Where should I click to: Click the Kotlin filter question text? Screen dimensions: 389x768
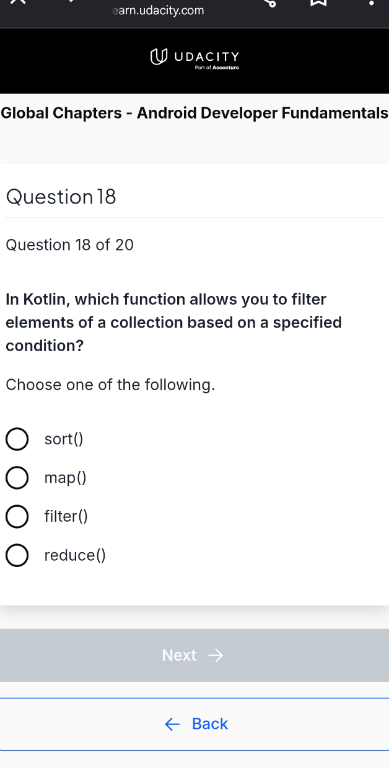(x=173, y=322)
